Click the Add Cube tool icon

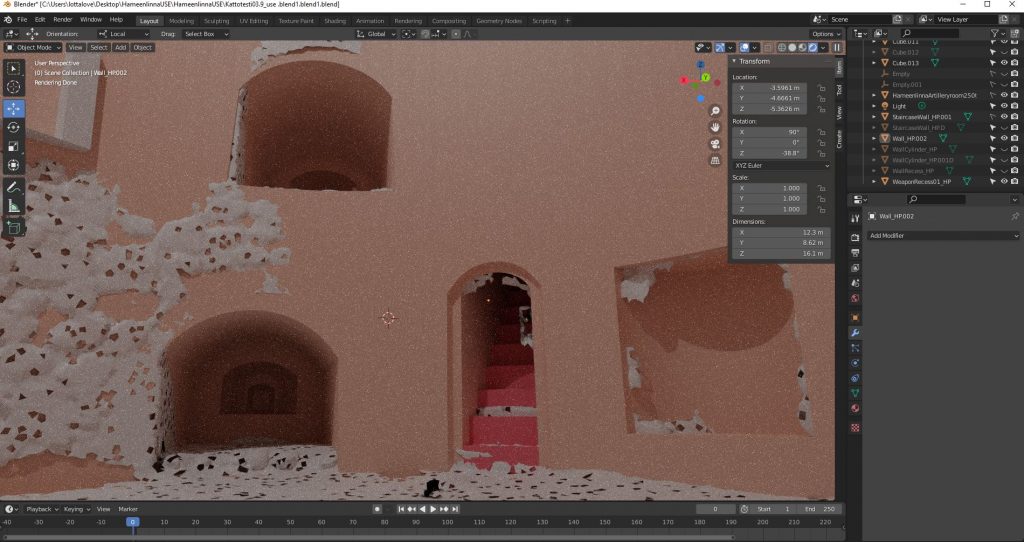coord(14,228)
